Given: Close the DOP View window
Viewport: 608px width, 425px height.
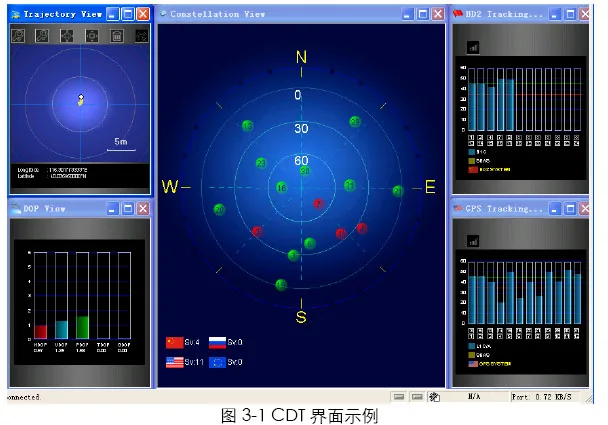Looking at the screenshot, I should click(143, 209).
